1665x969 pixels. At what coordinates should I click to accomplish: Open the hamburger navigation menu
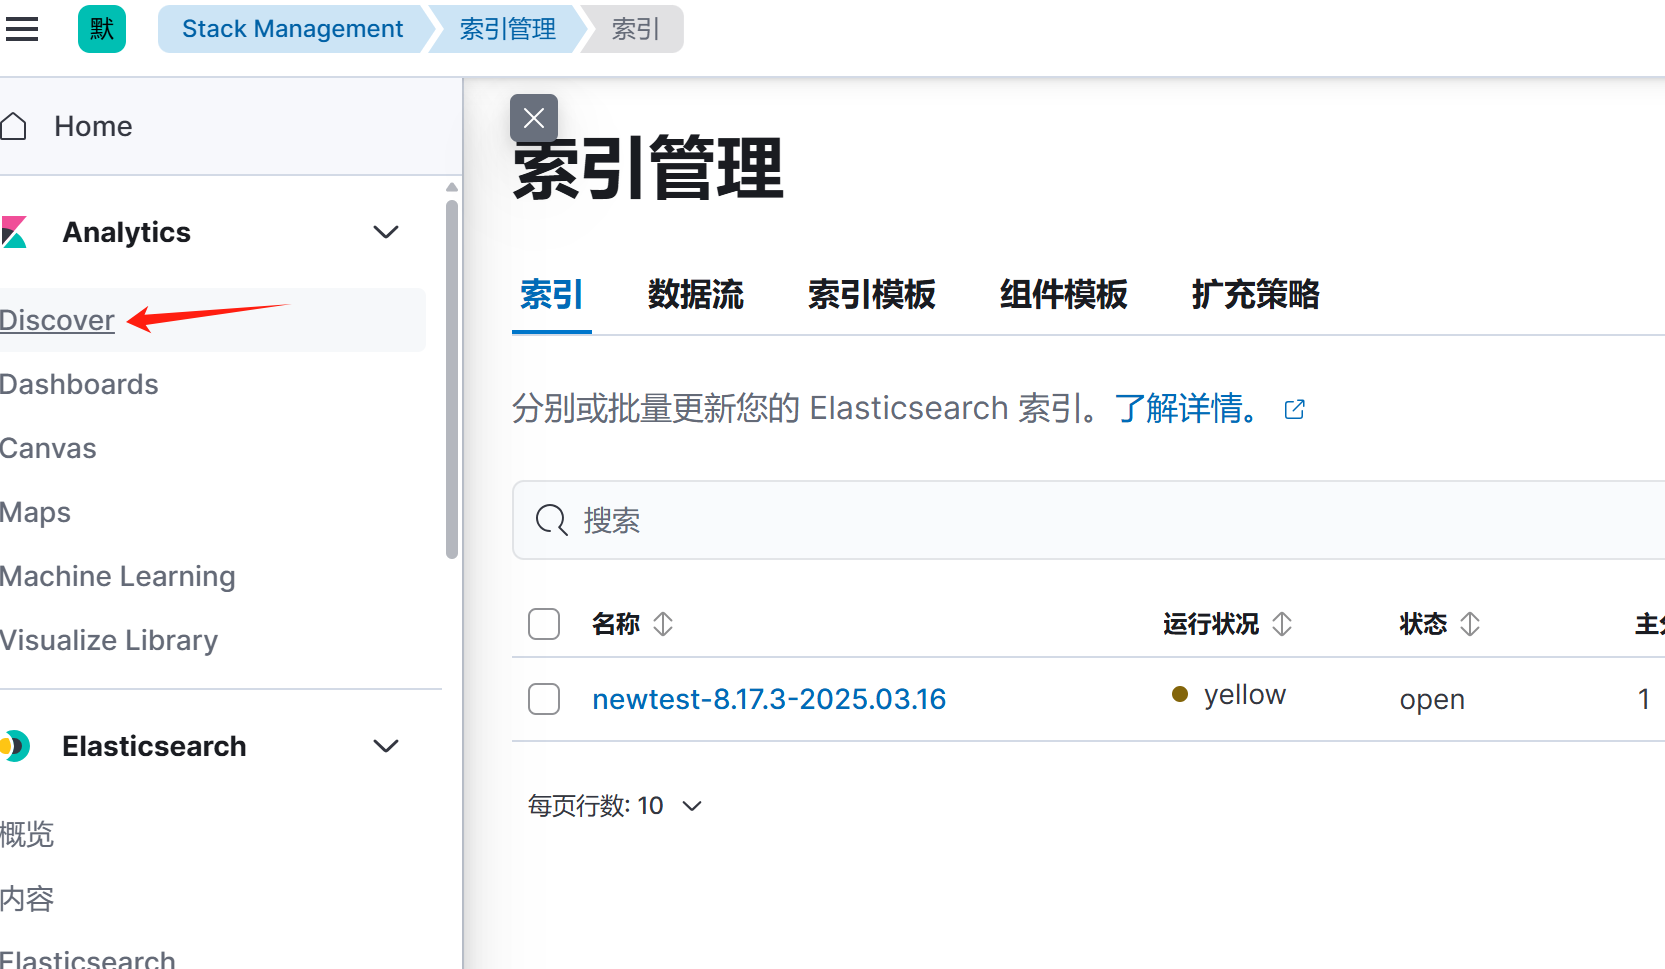[x=22, y=29]
